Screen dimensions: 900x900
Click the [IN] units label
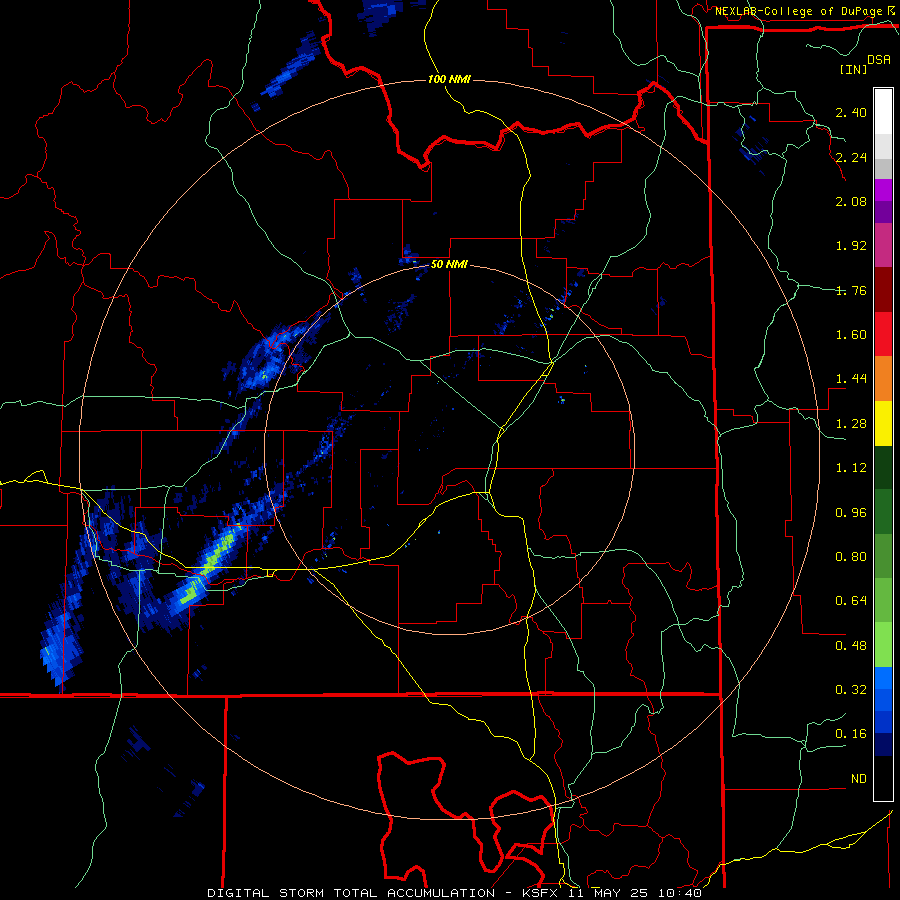pos(853,69)
